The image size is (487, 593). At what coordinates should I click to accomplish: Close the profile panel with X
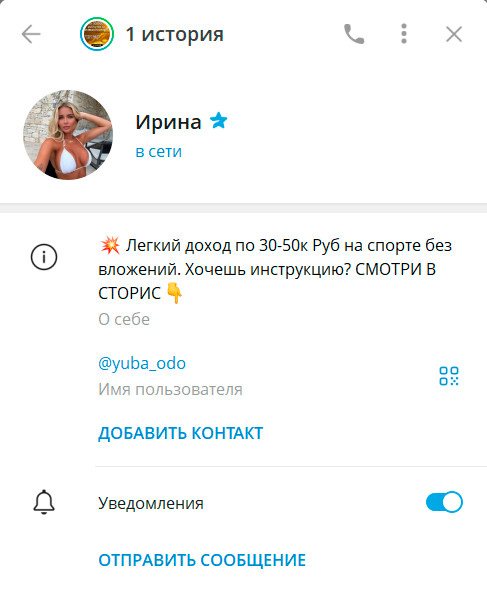pyautogui.click(x=454, y=34)
